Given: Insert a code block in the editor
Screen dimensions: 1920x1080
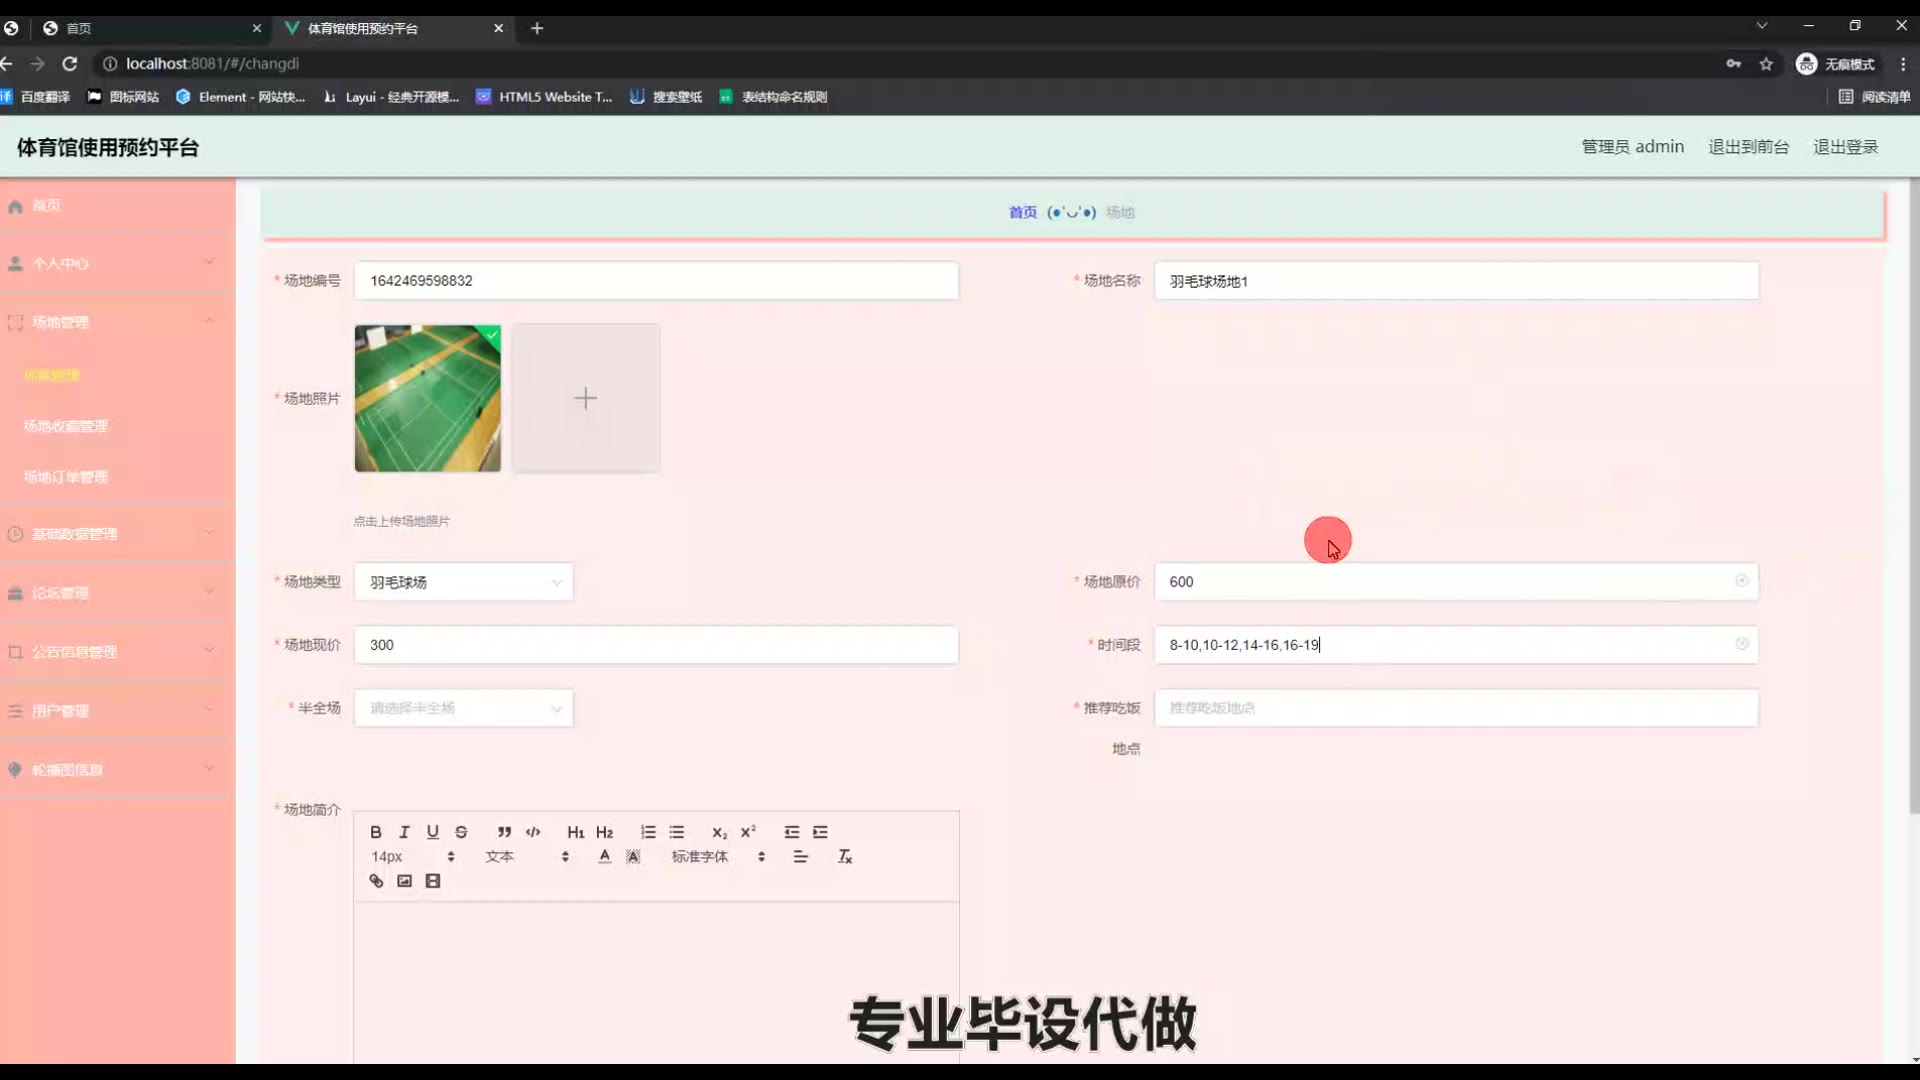Looking at the screenshot, I should pyautogui.click(x=533, y=832).
